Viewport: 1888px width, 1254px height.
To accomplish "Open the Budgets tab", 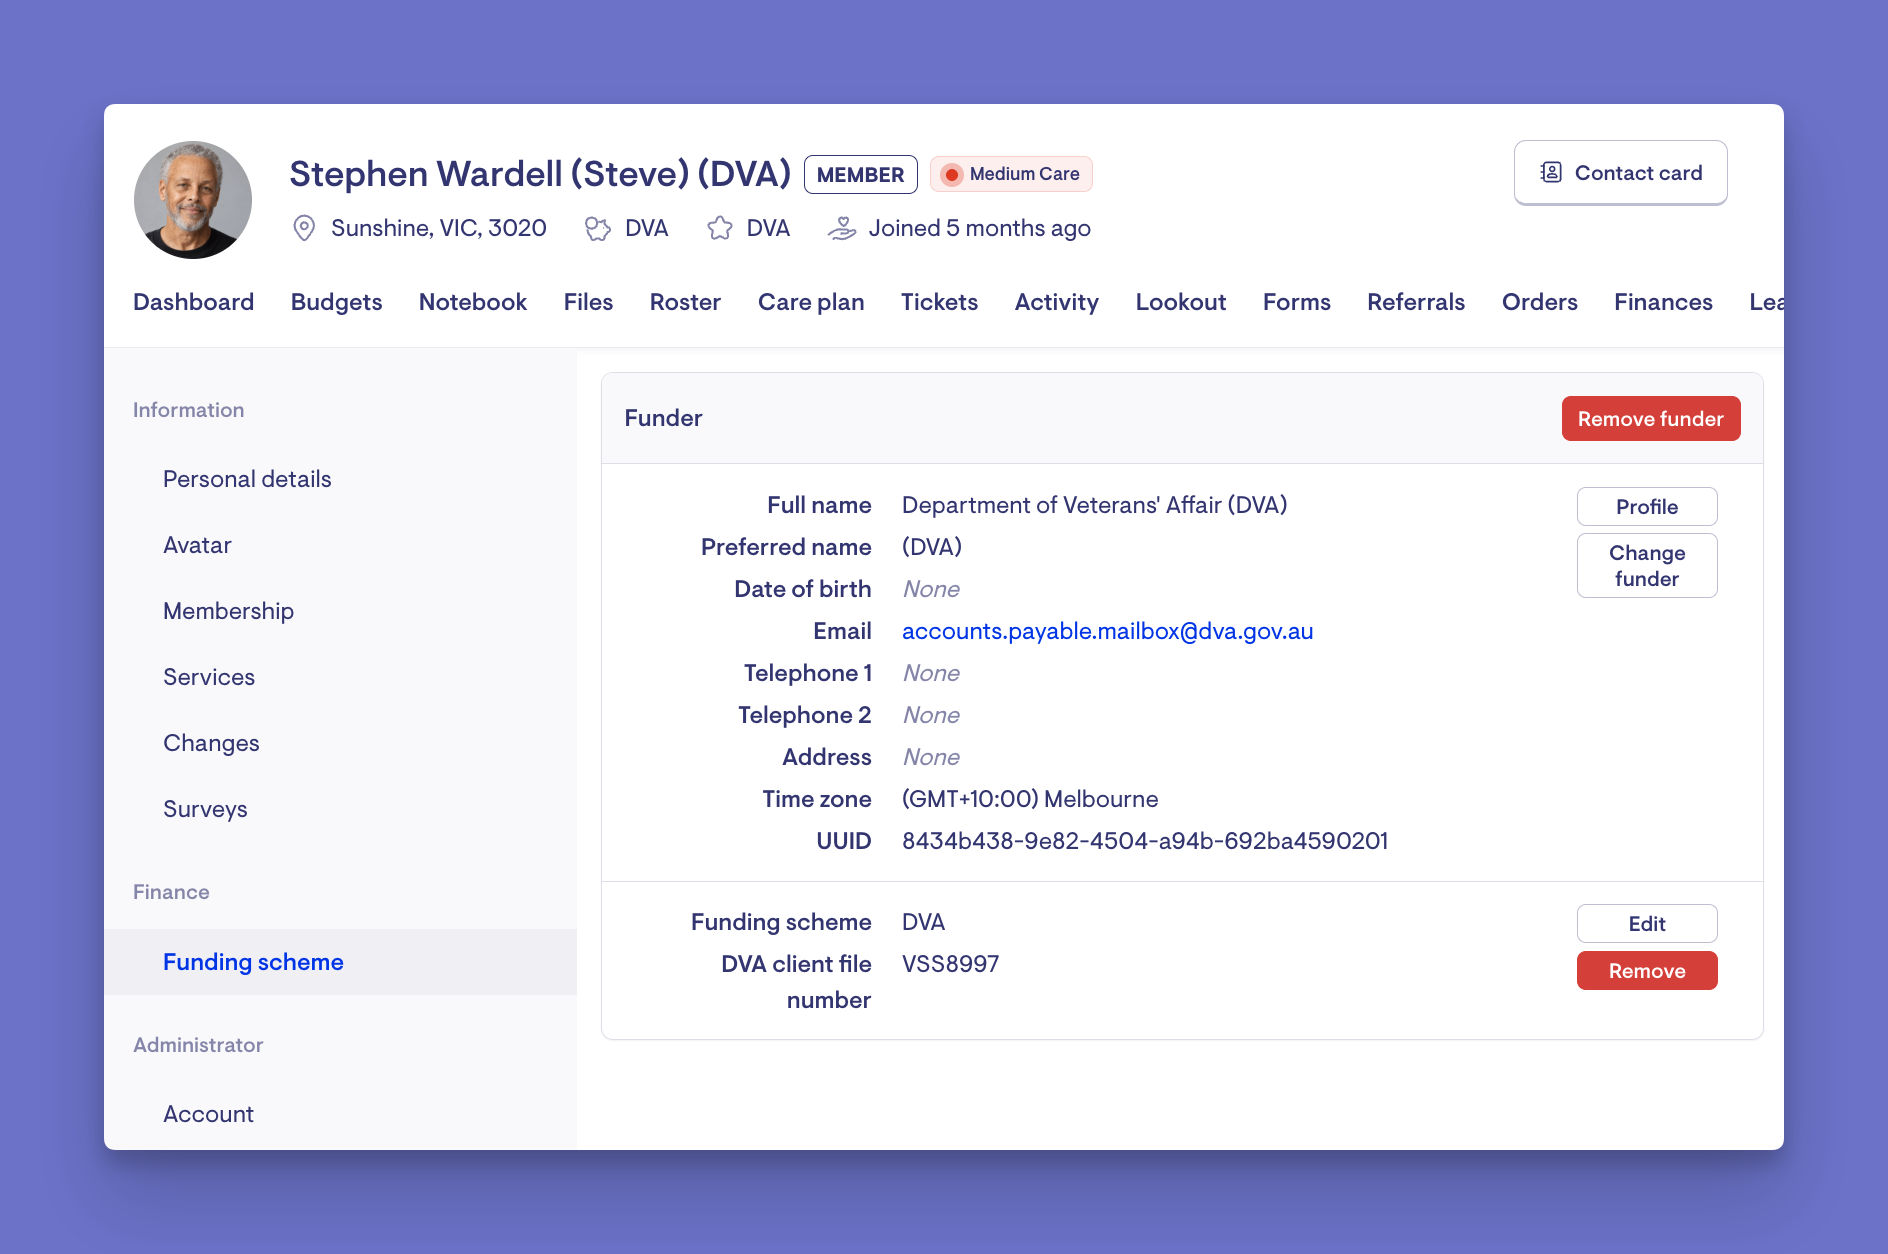I will click(336, 302).
